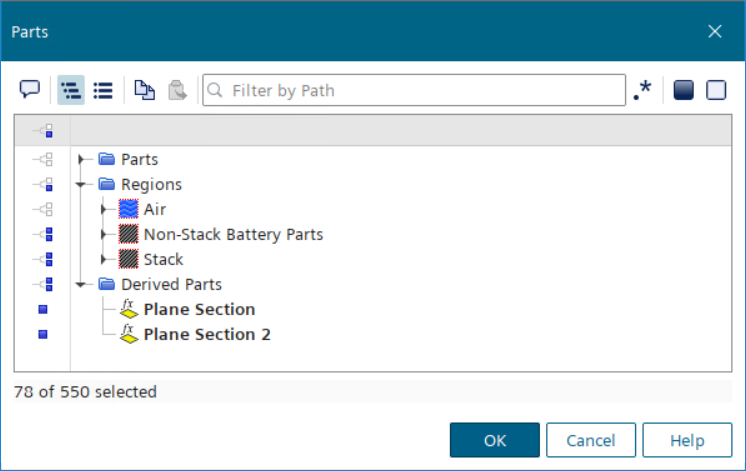The width and height of the screenshot is (746, 471).
Task: Expand the Parts folder node
Action: click(82, 160)
